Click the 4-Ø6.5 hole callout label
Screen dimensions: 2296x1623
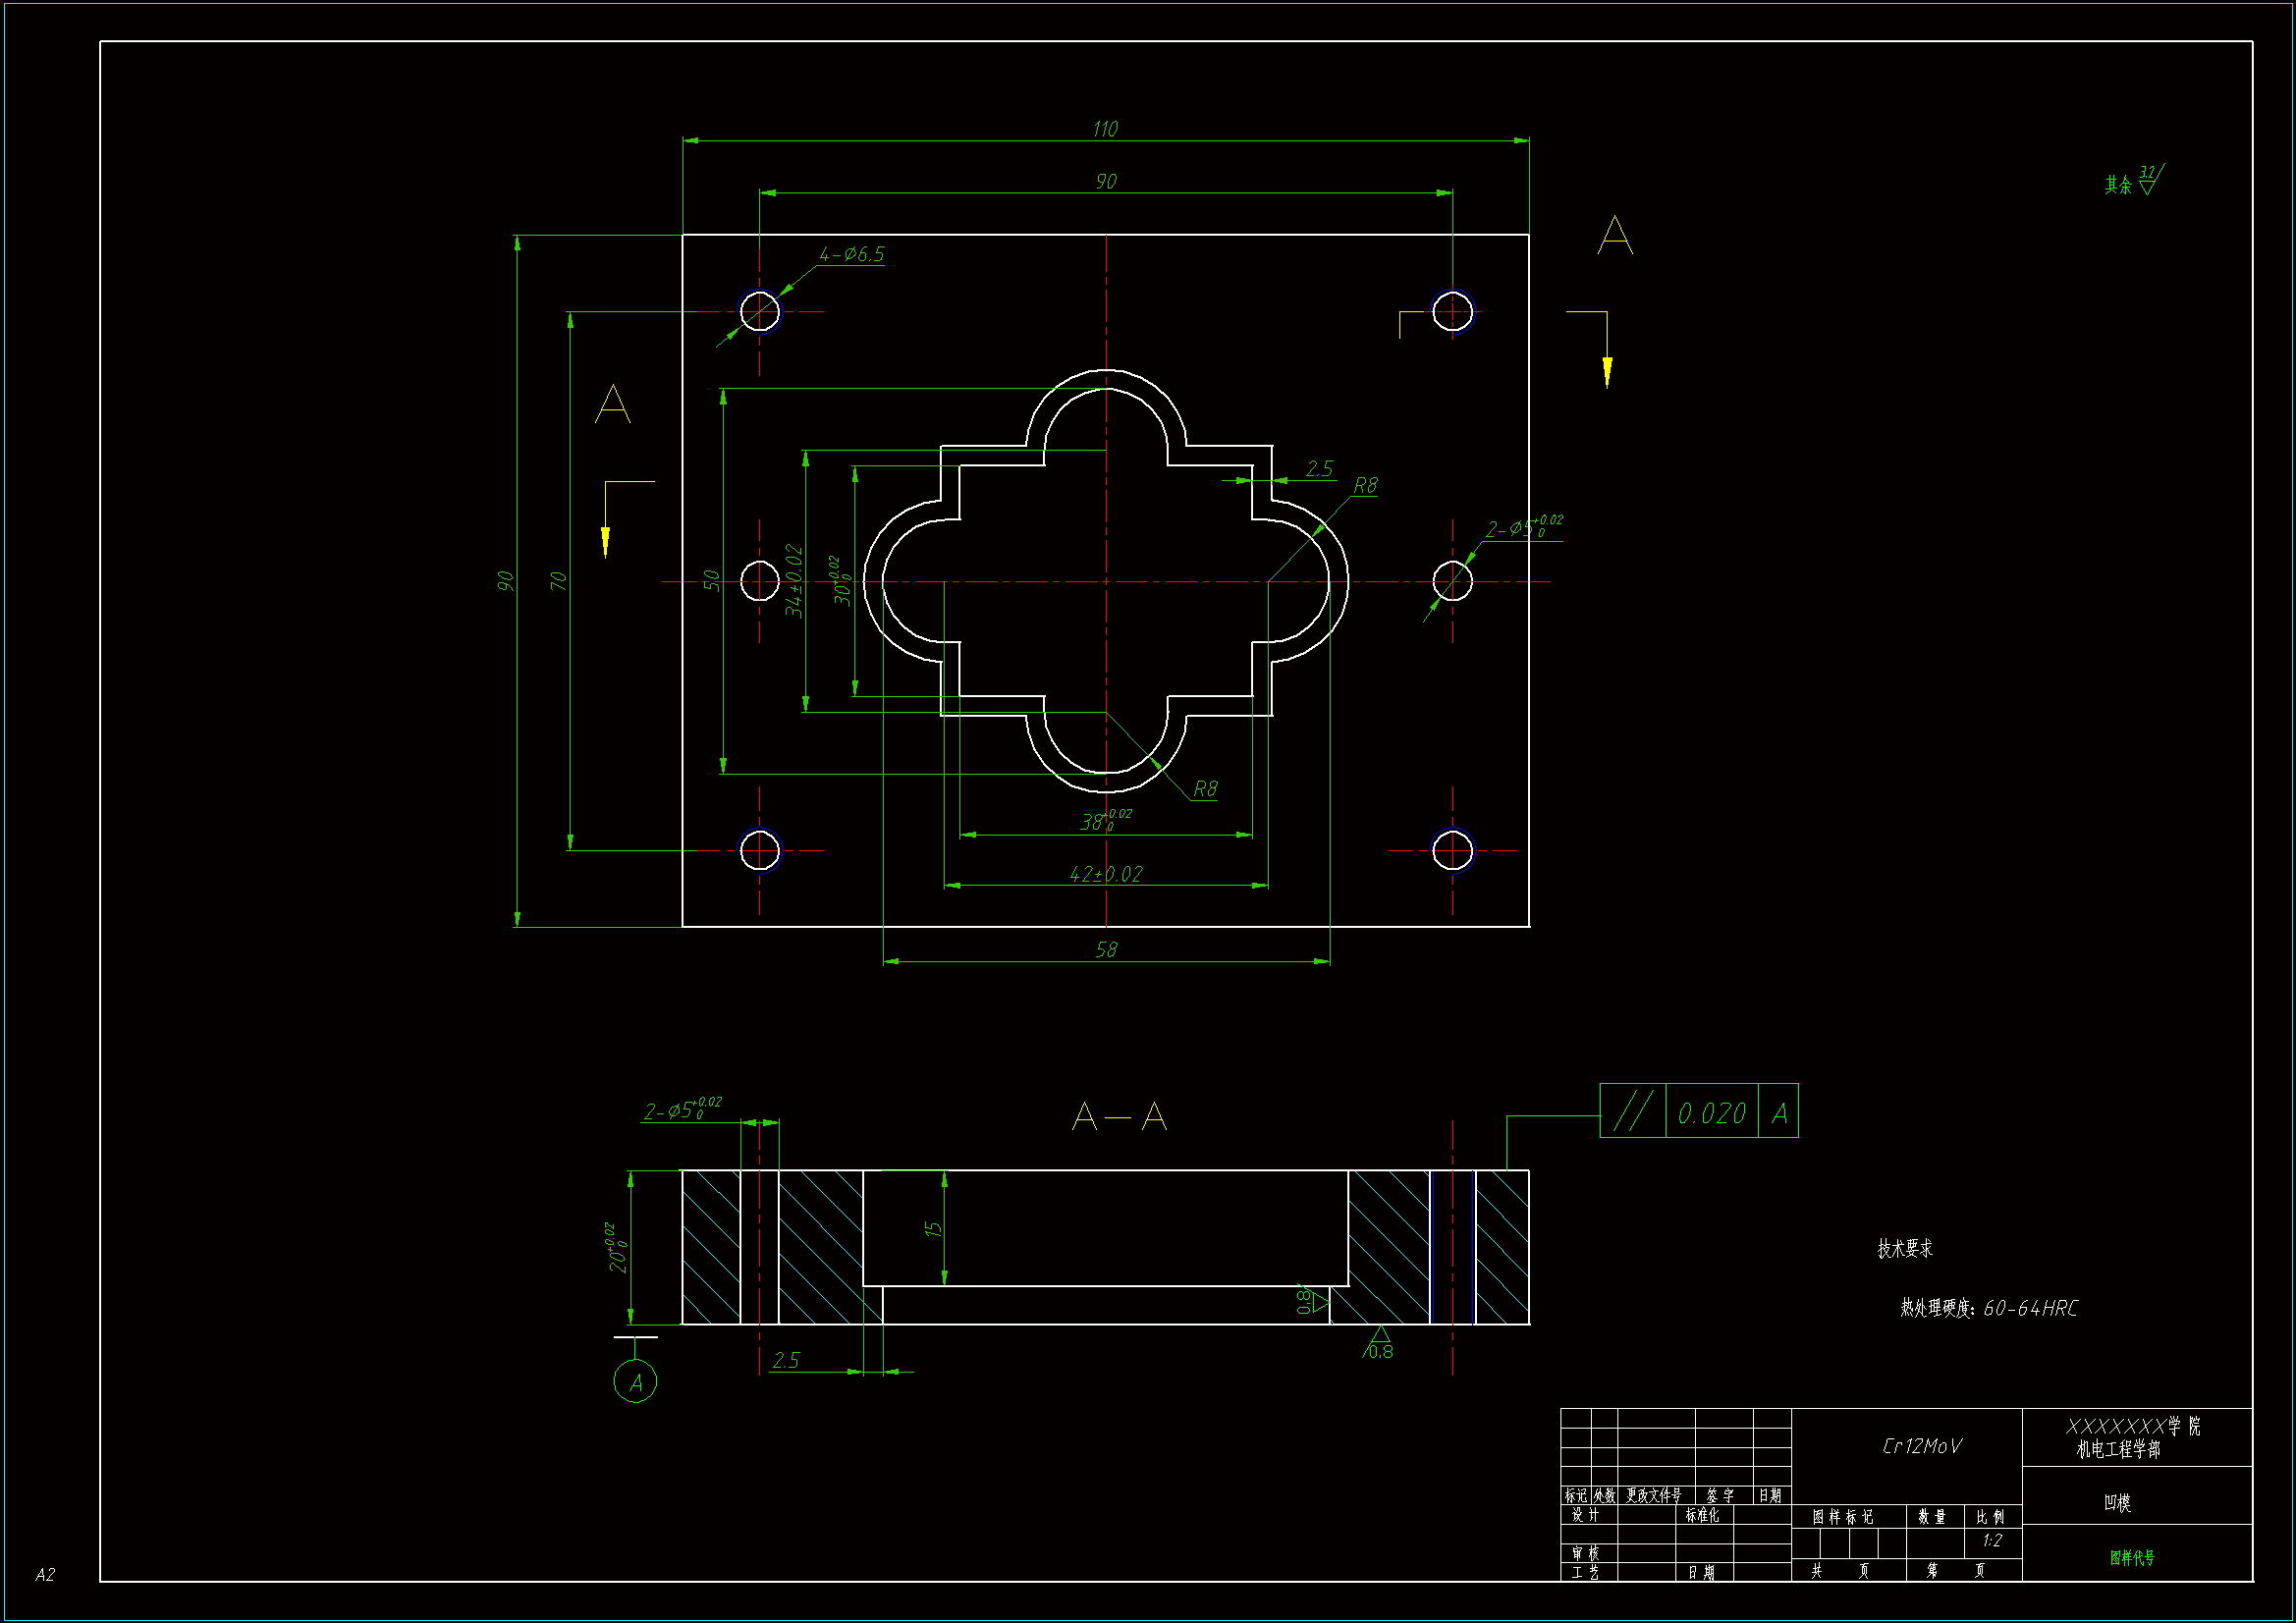pos(852,254)
